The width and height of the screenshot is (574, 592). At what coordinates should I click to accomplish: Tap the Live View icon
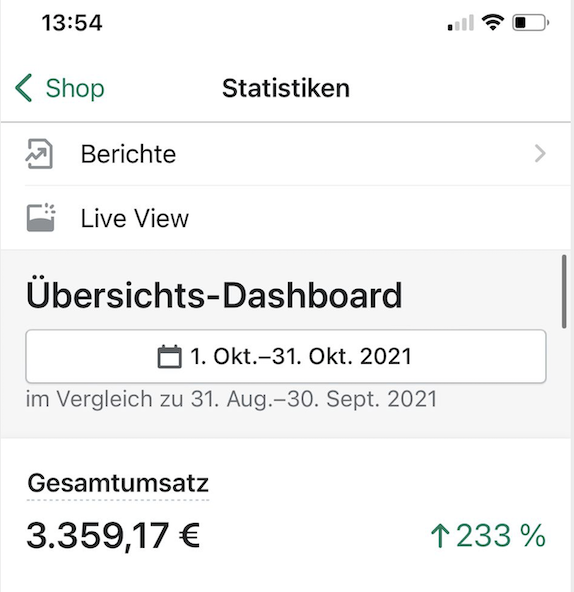click(40, 217)
